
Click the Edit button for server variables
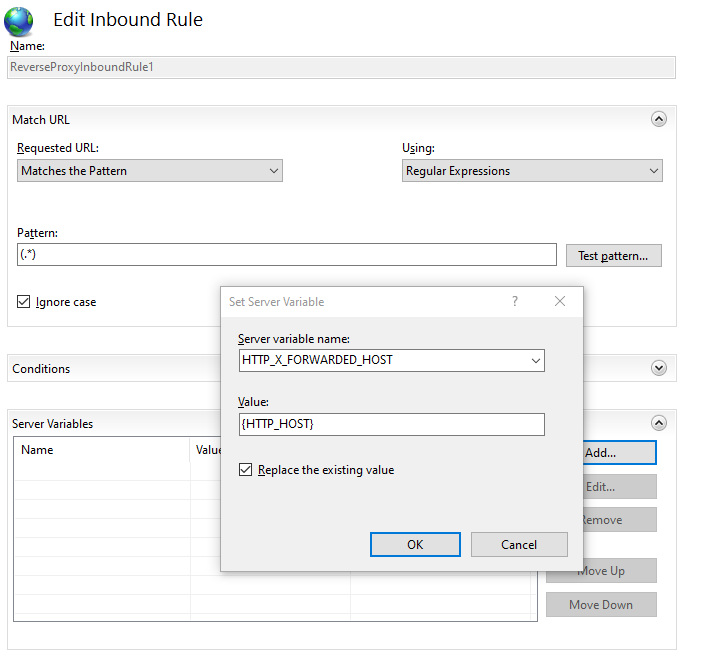(620, 486)
